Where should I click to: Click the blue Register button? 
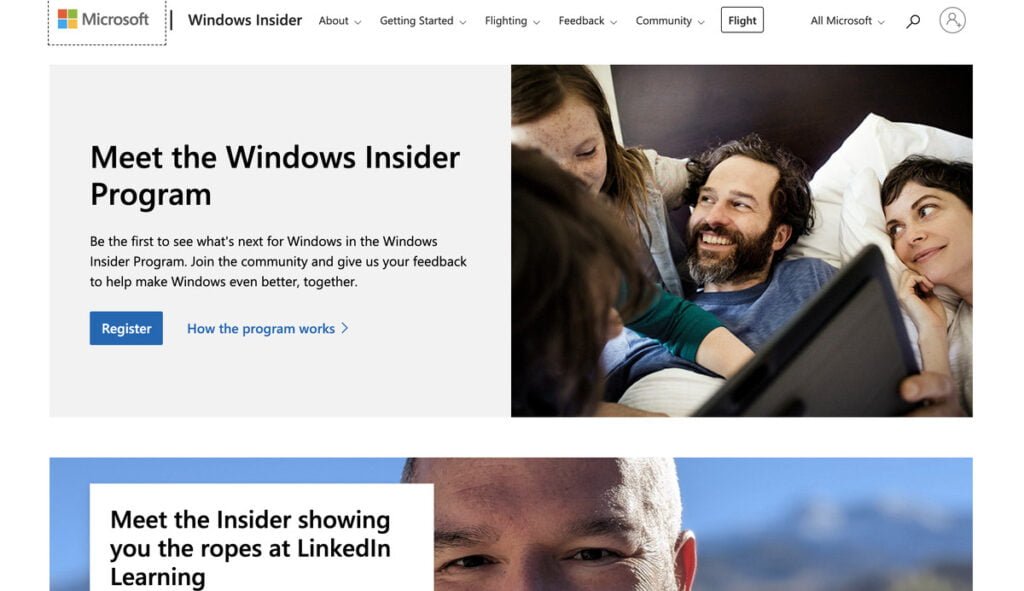pos(126,328)
